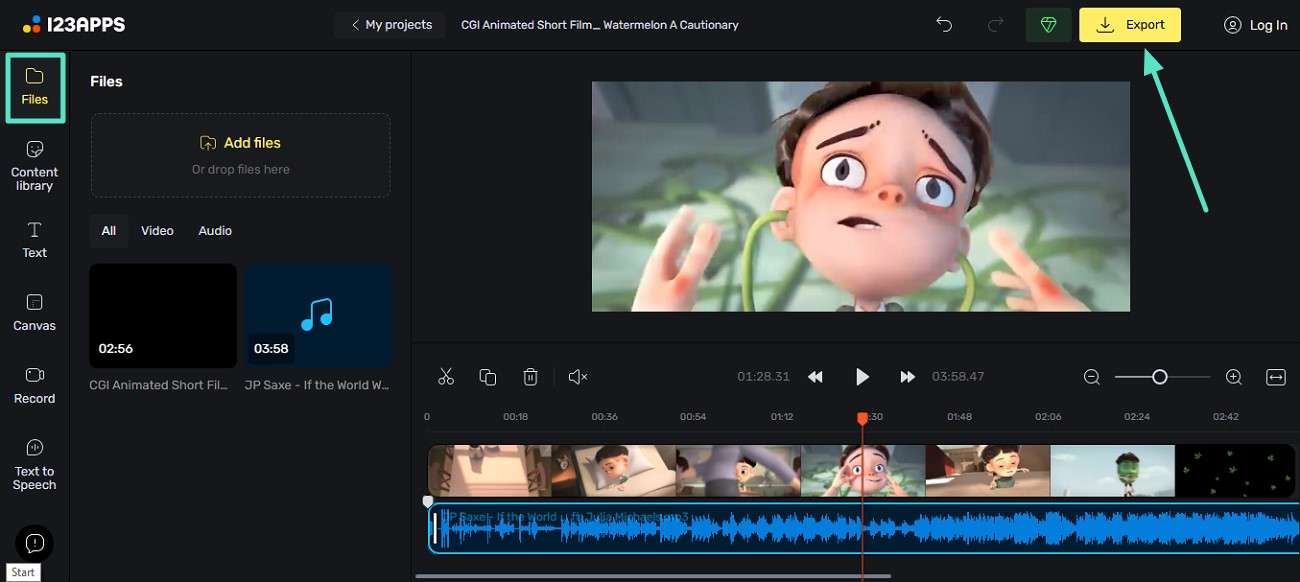The image size is (1300, 582).
Task: Select the Text tool in sidebar
Action: click(x=35, y=239)
